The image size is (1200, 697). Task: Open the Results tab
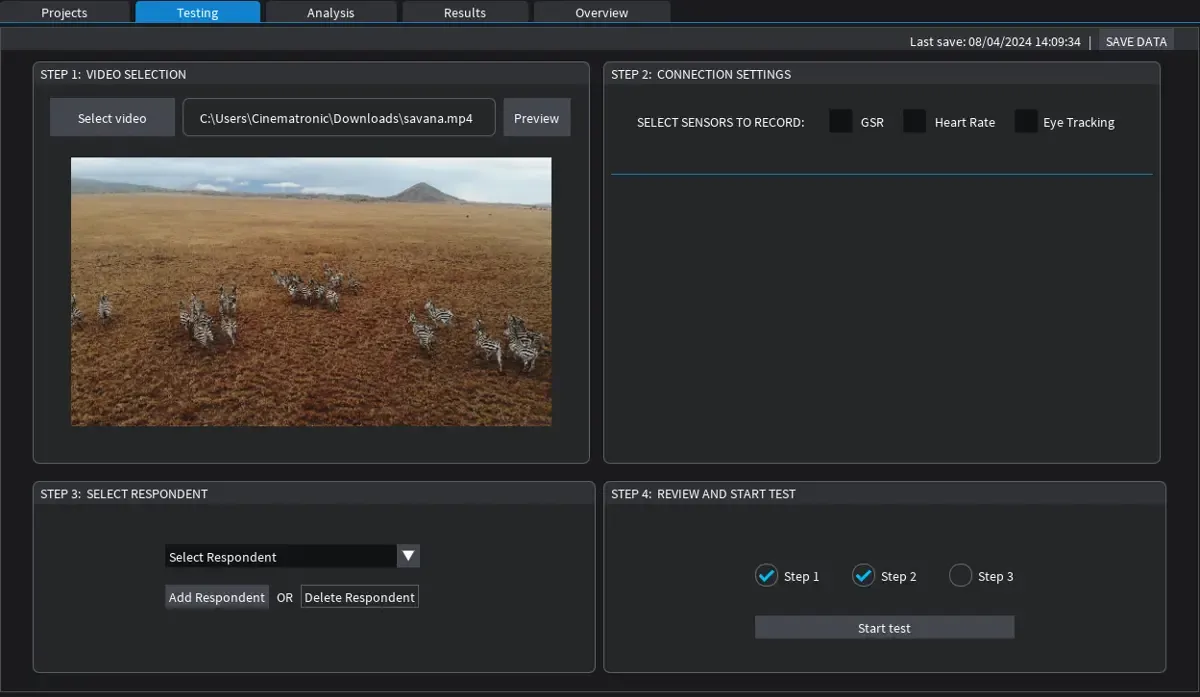coord(464,12)
